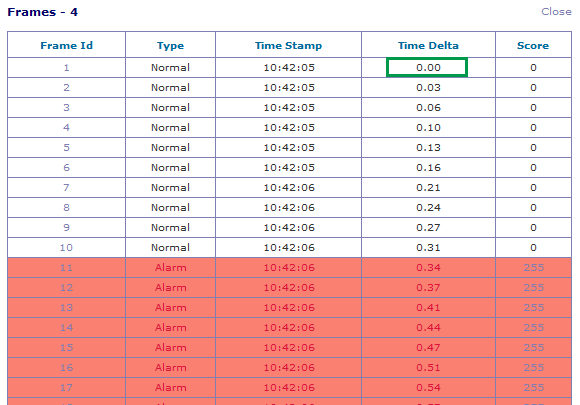Open frame 1 link
This screenshot has height=405, width=580.
click(x=66, y=68)
